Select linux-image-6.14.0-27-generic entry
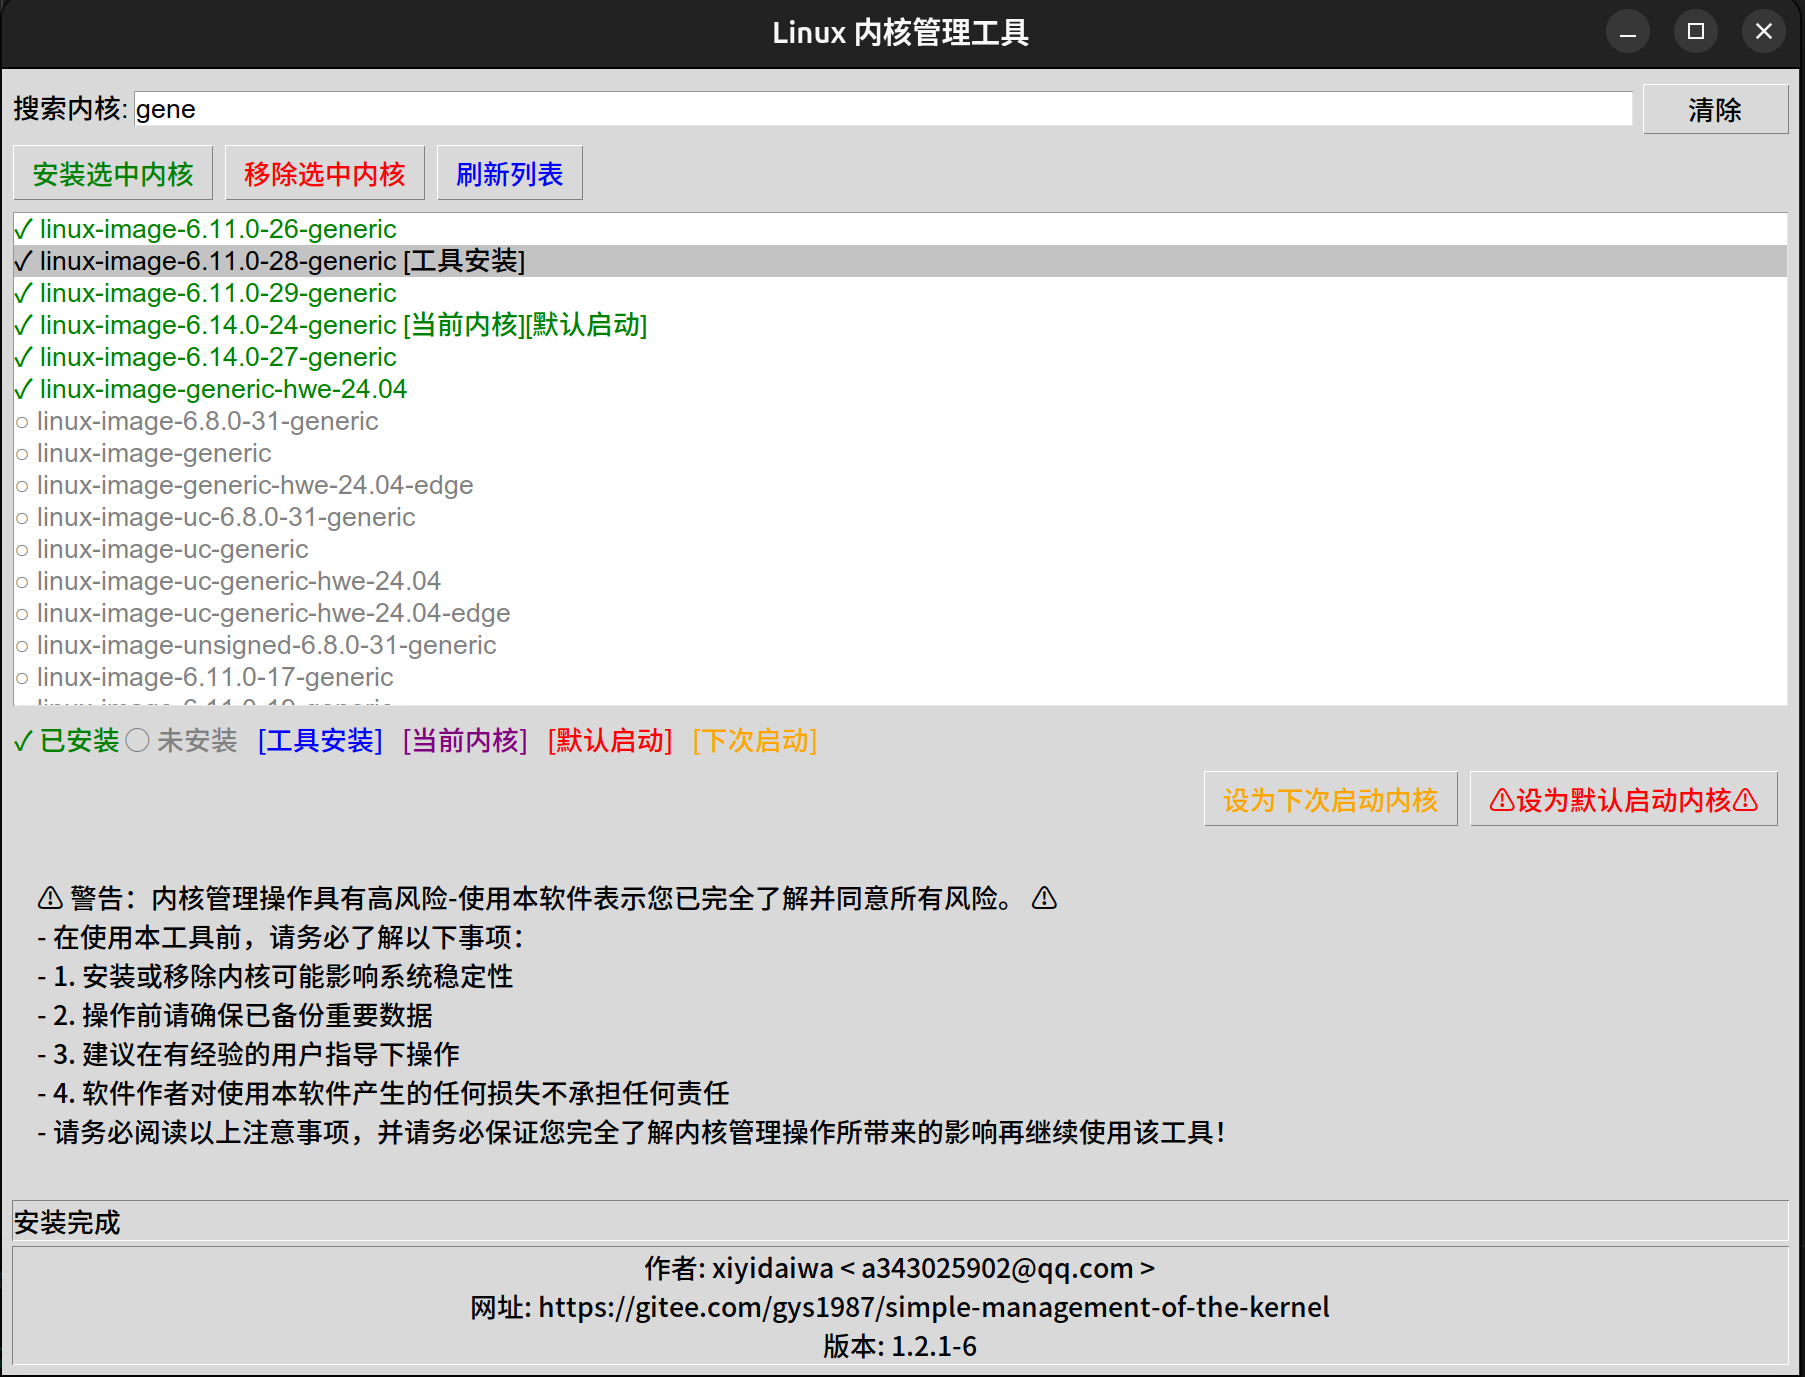The height and width of the screenshot is (1377, 1805). 900,357
